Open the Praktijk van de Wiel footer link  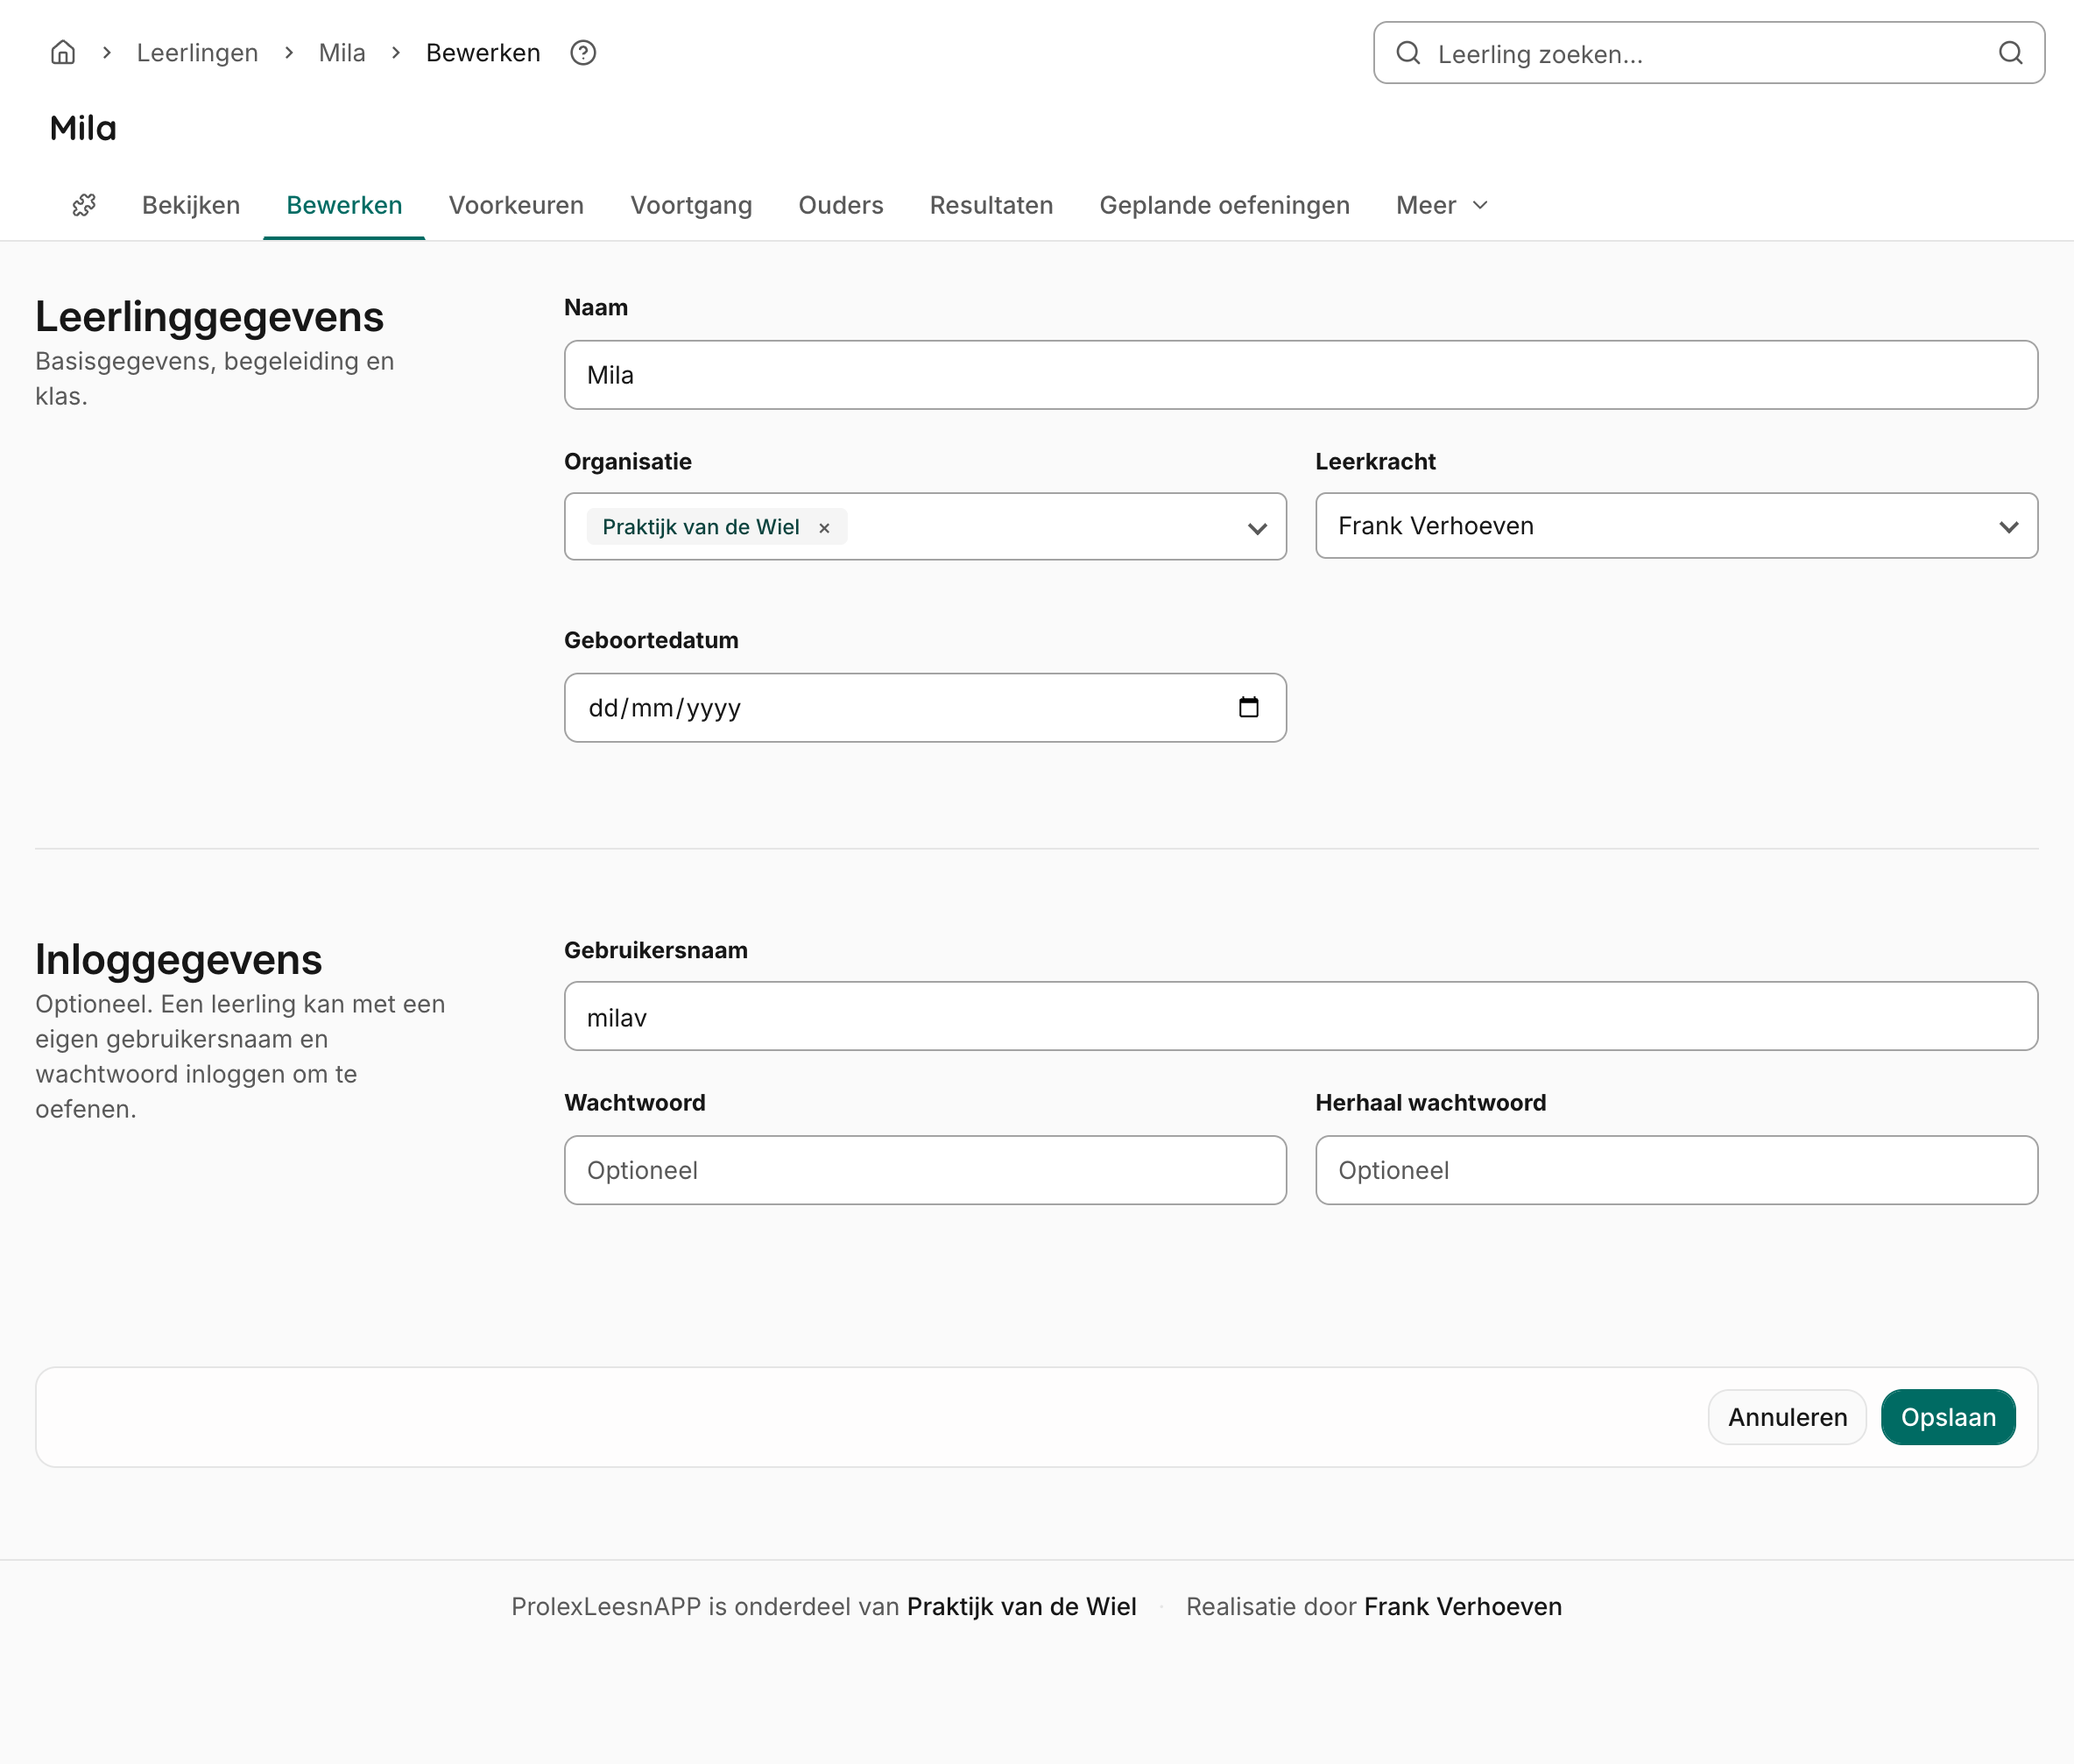[1021, 1606]
